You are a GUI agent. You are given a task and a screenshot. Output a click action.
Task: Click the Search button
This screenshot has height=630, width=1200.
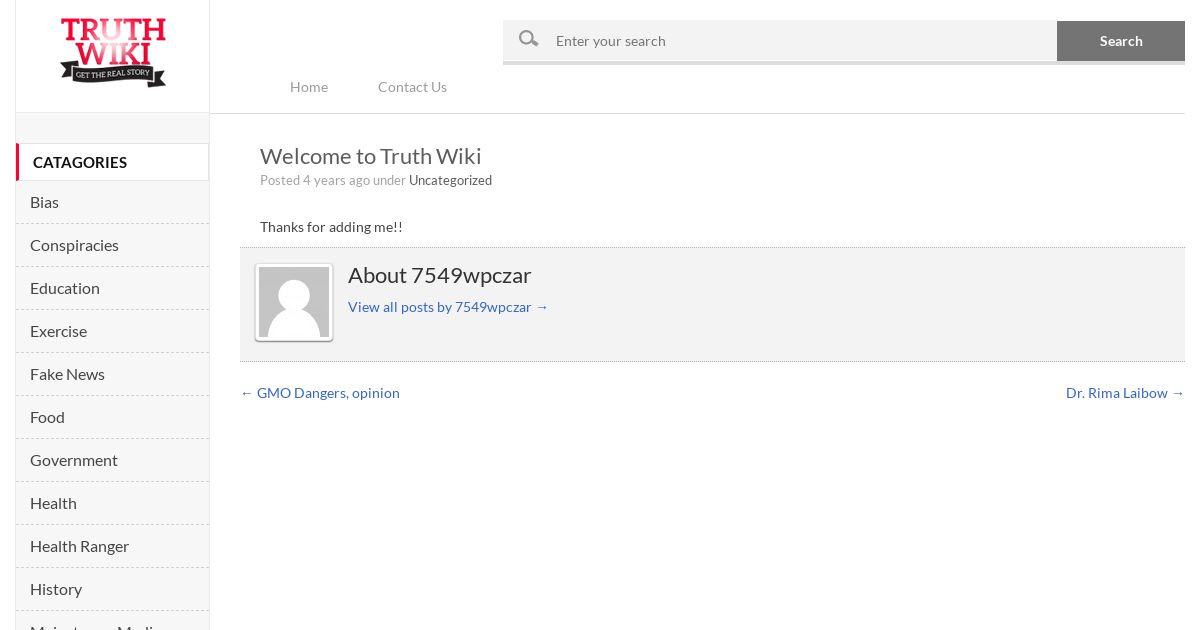click(1121, 41)
